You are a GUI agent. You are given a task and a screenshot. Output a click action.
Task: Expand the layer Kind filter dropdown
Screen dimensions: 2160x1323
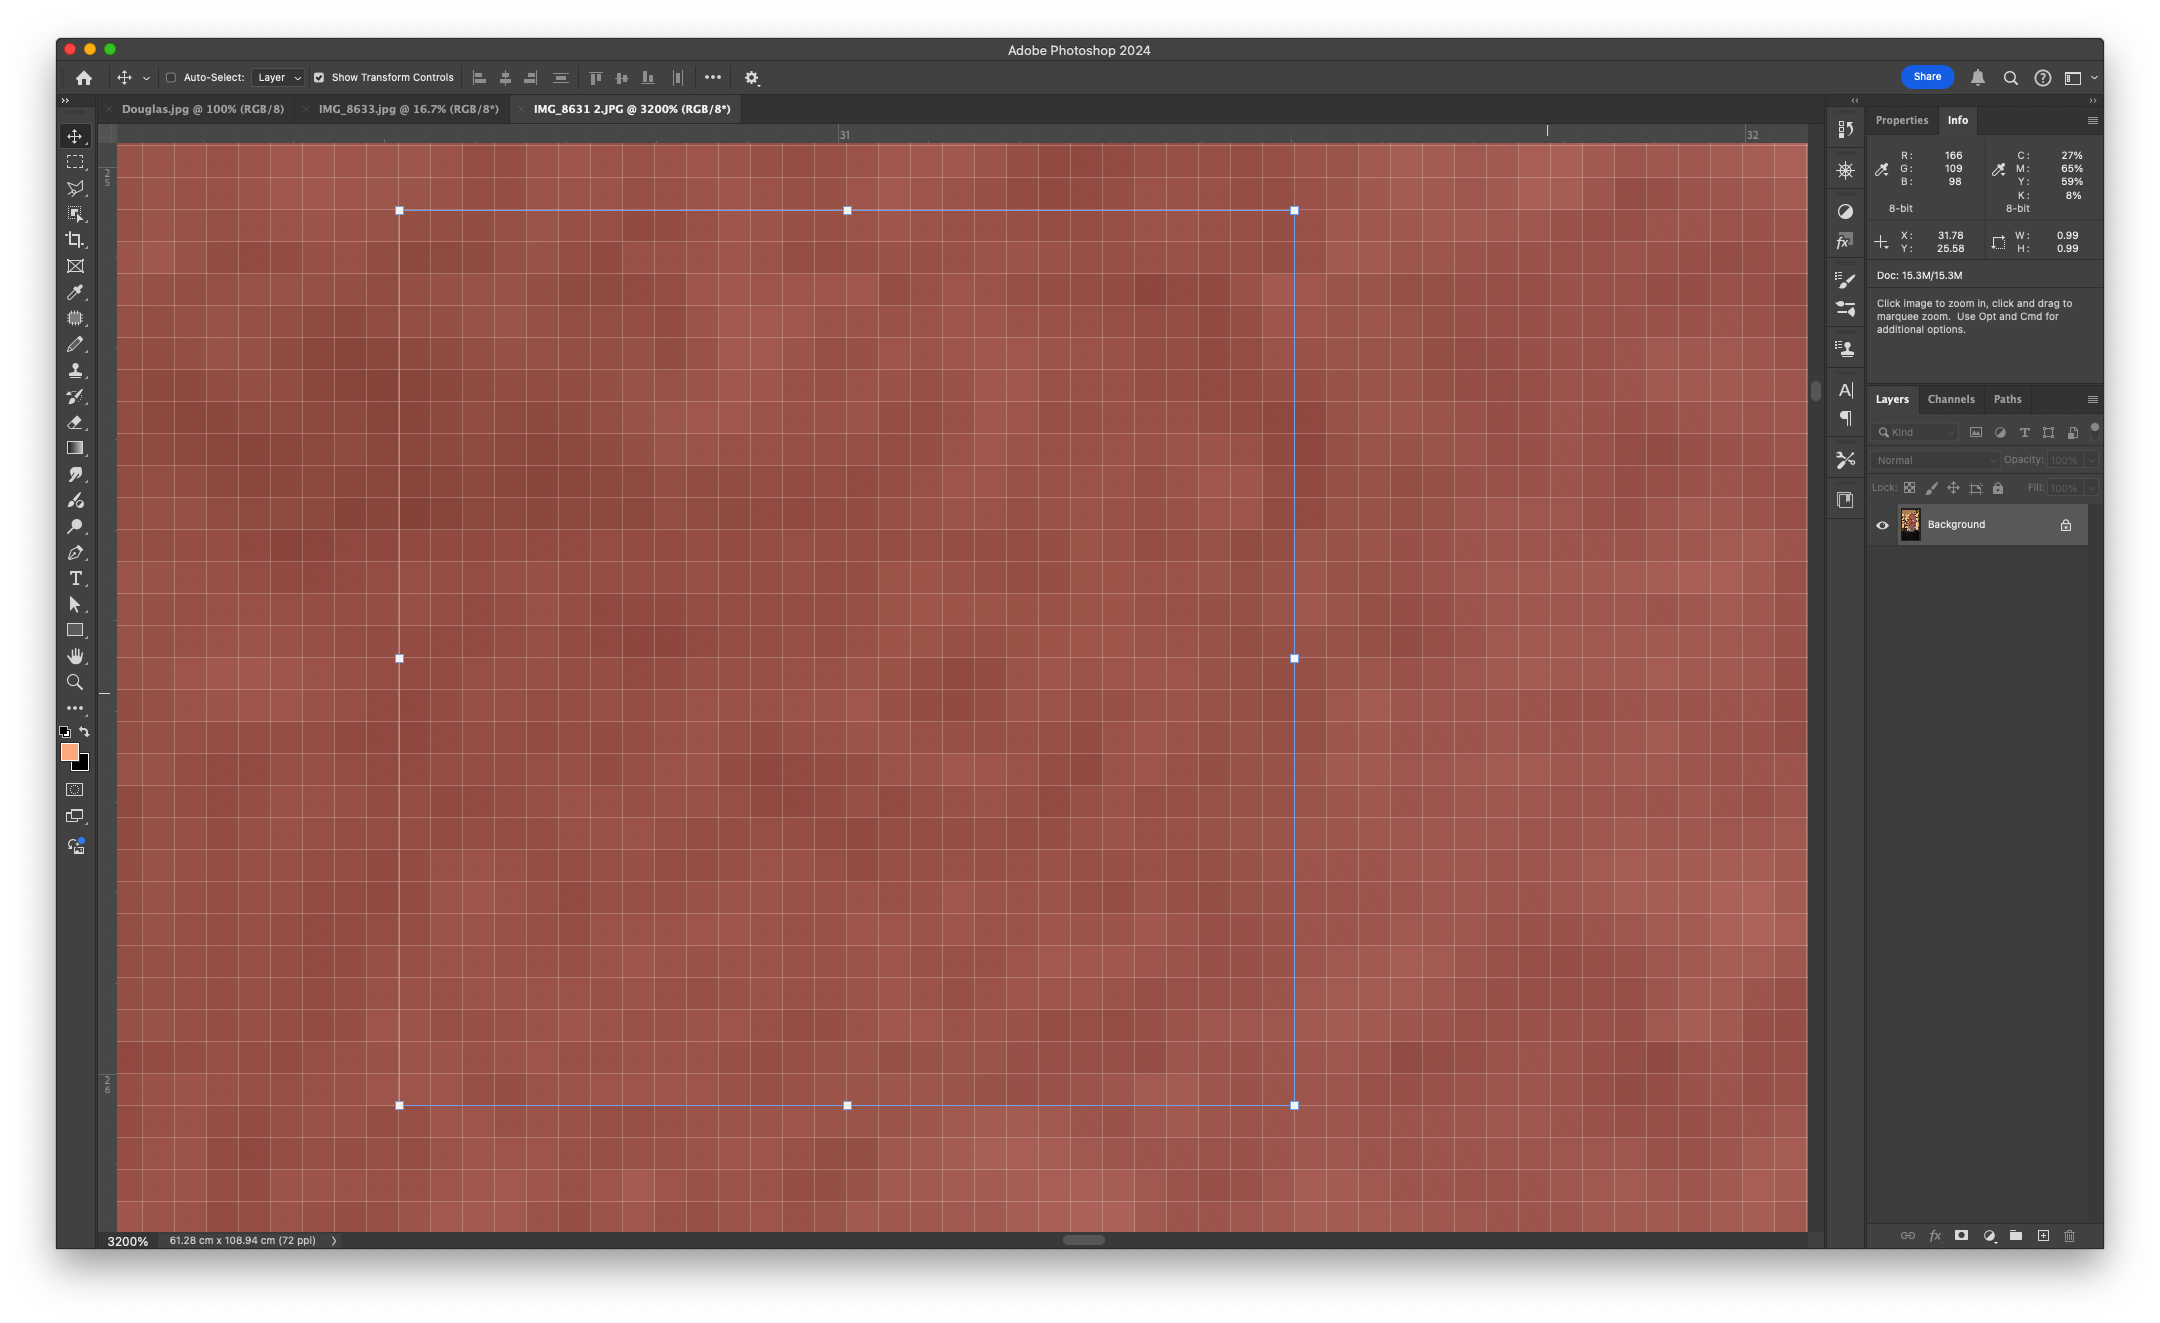(1915, 432)
